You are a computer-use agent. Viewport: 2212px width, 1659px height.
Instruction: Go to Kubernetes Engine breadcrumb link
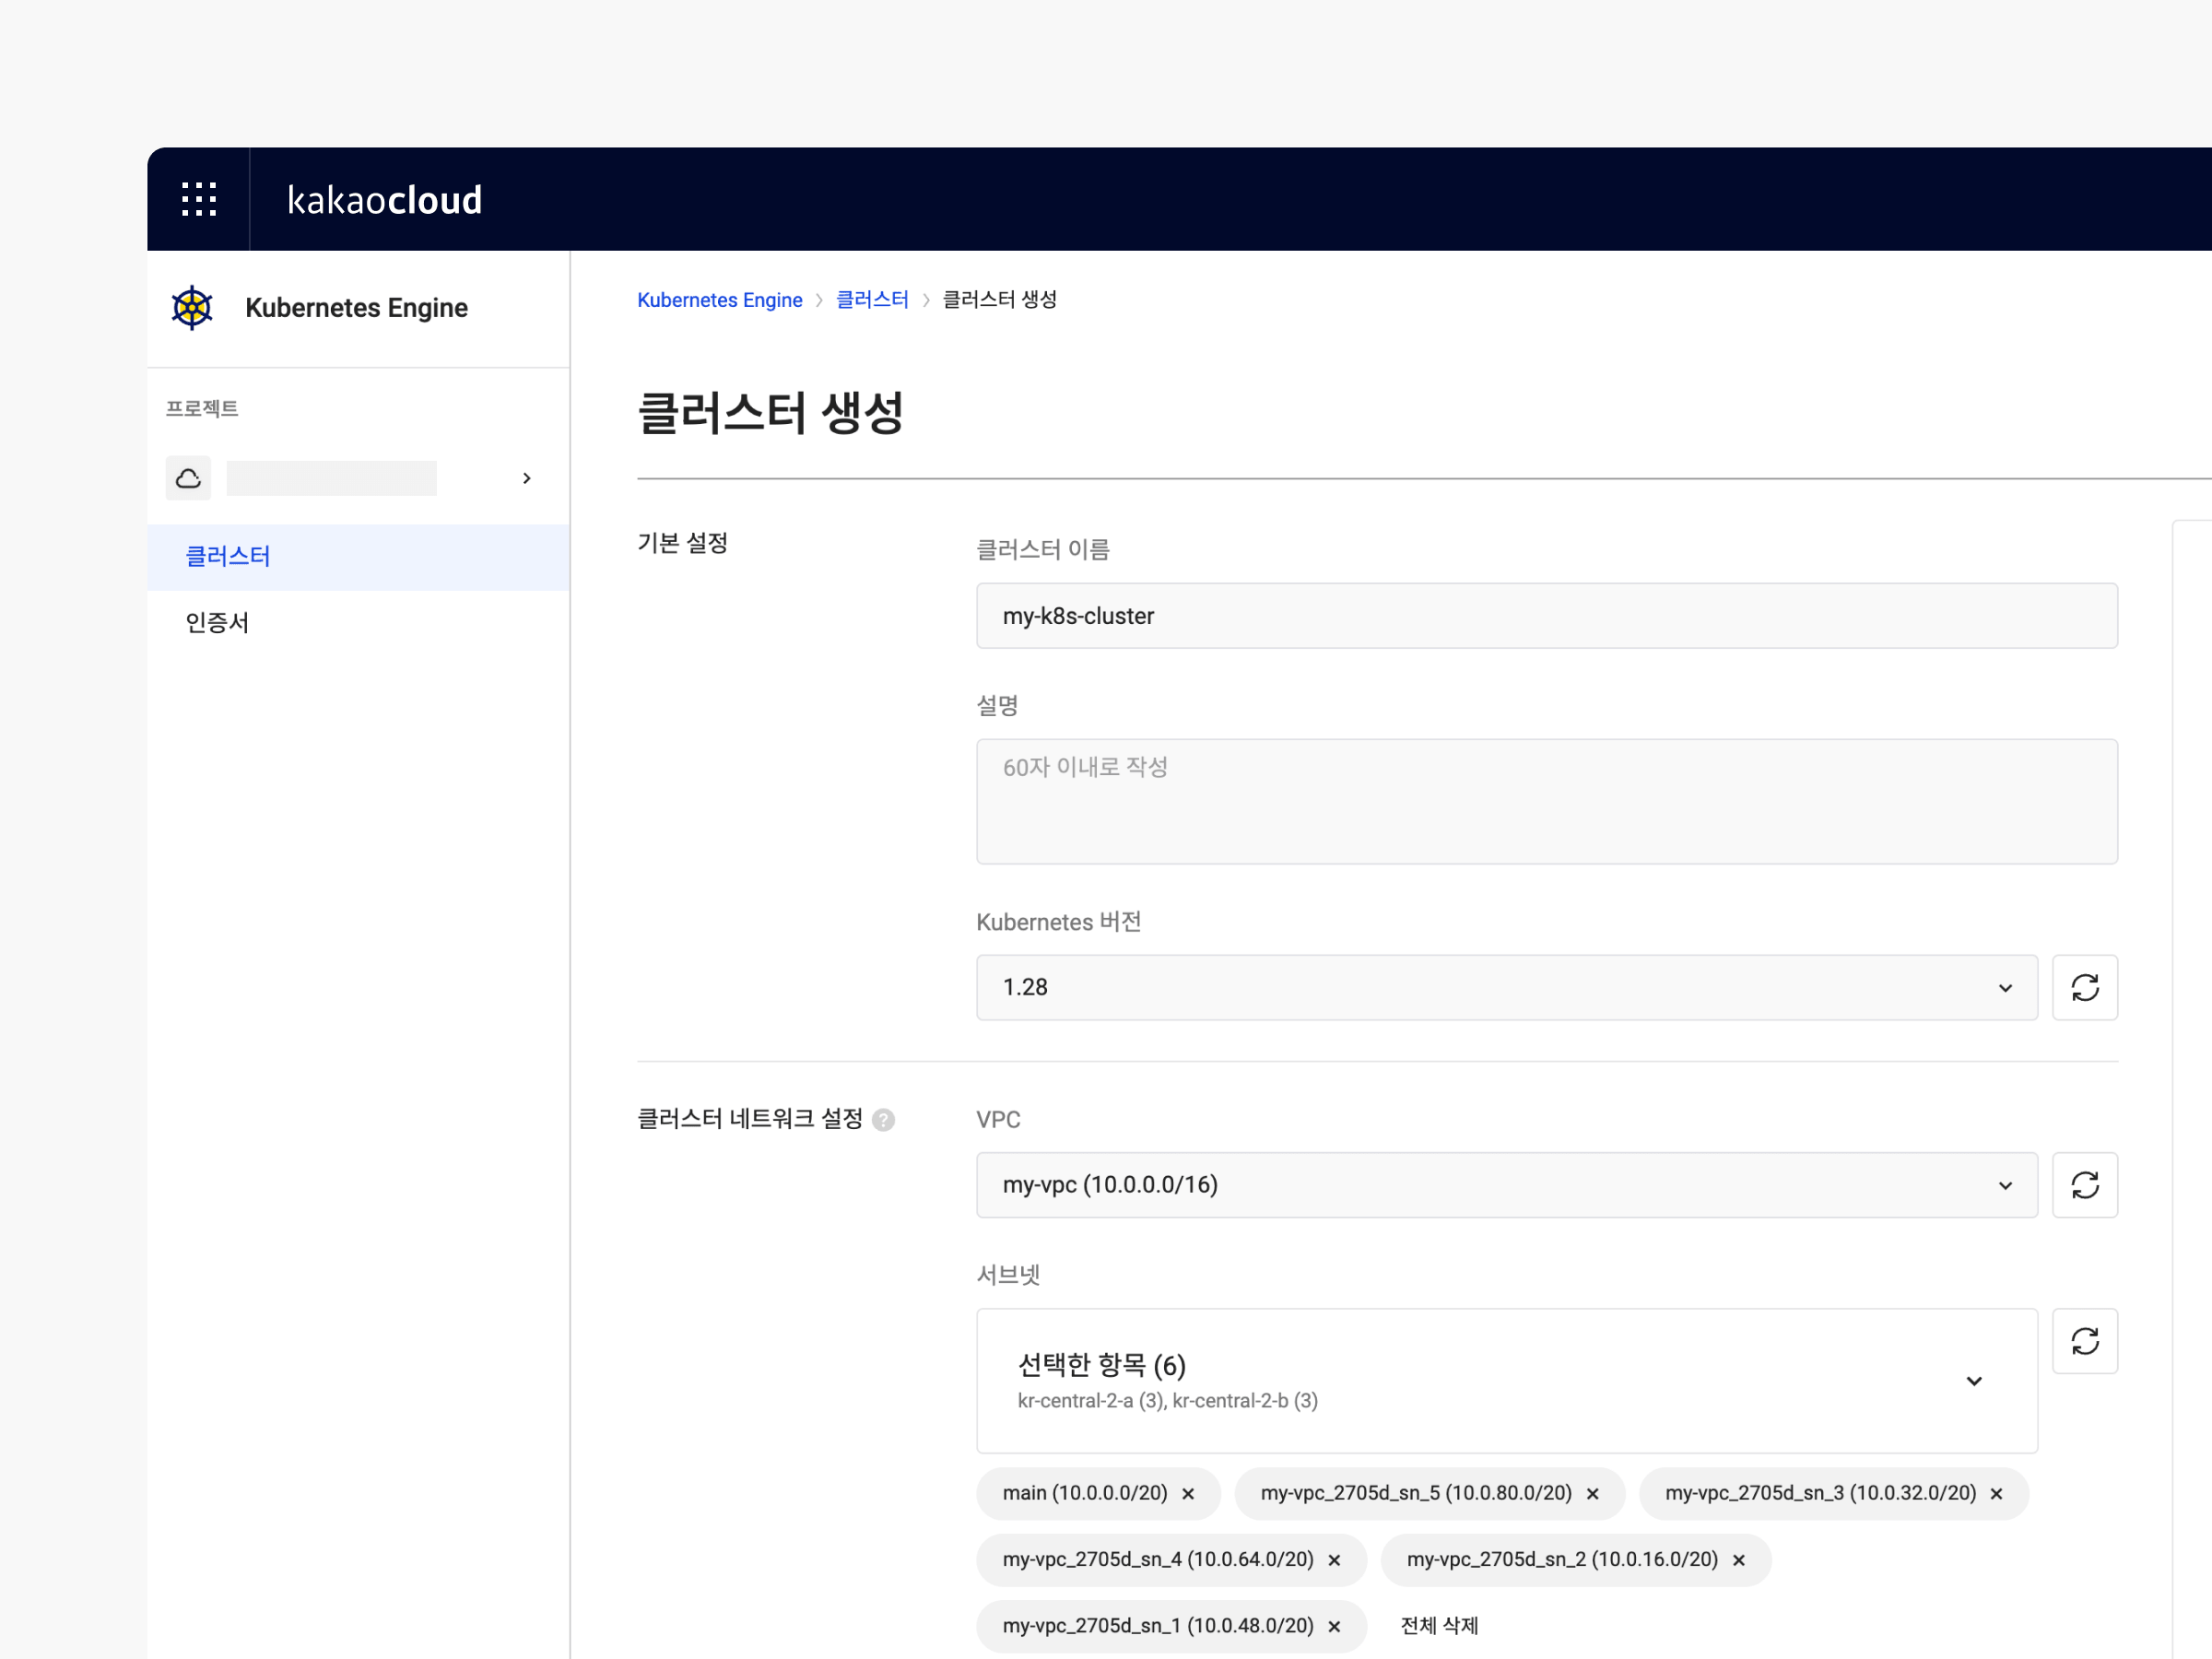click(719, 299)
